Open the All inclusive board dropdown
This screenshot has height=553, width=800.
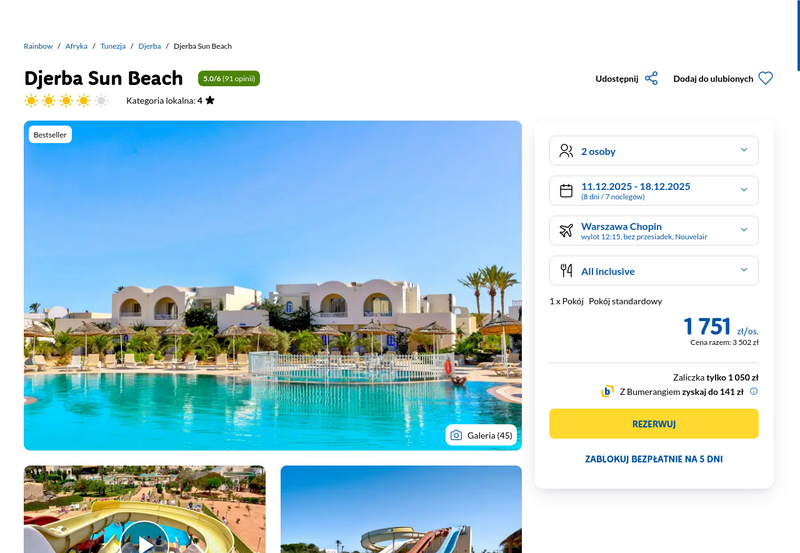coord(654,270)
